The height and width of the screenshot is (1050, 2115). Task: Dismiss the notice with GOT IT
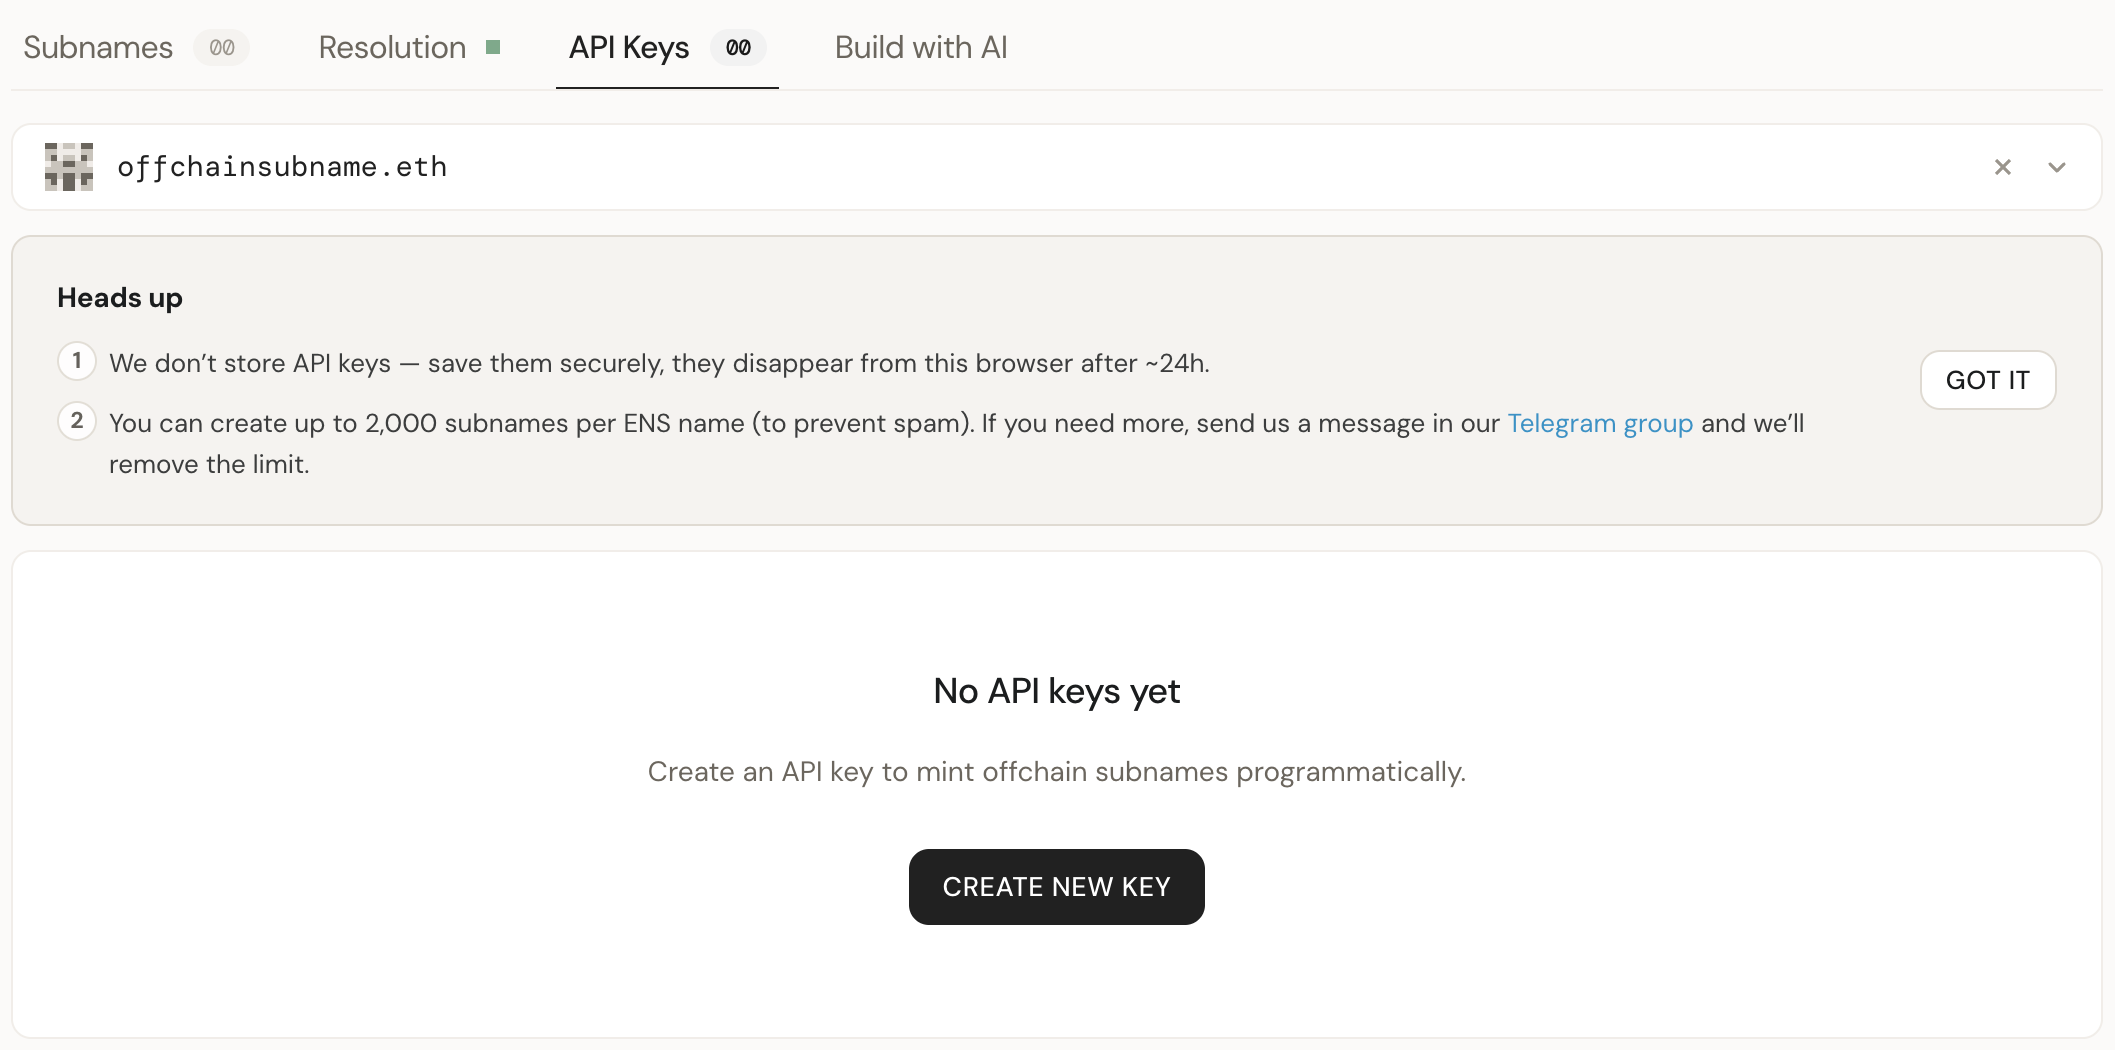tap(1987, 380)
